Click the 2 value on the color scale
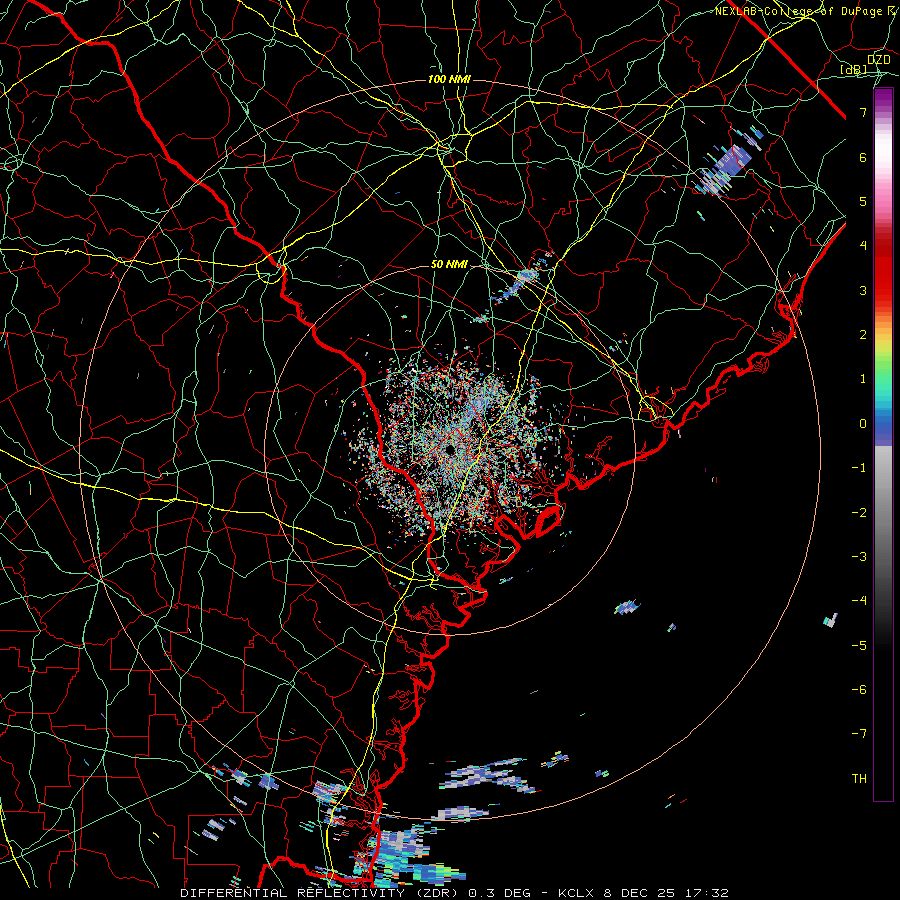The height and width of the screenshot is (900, 900). coord(863,335)
